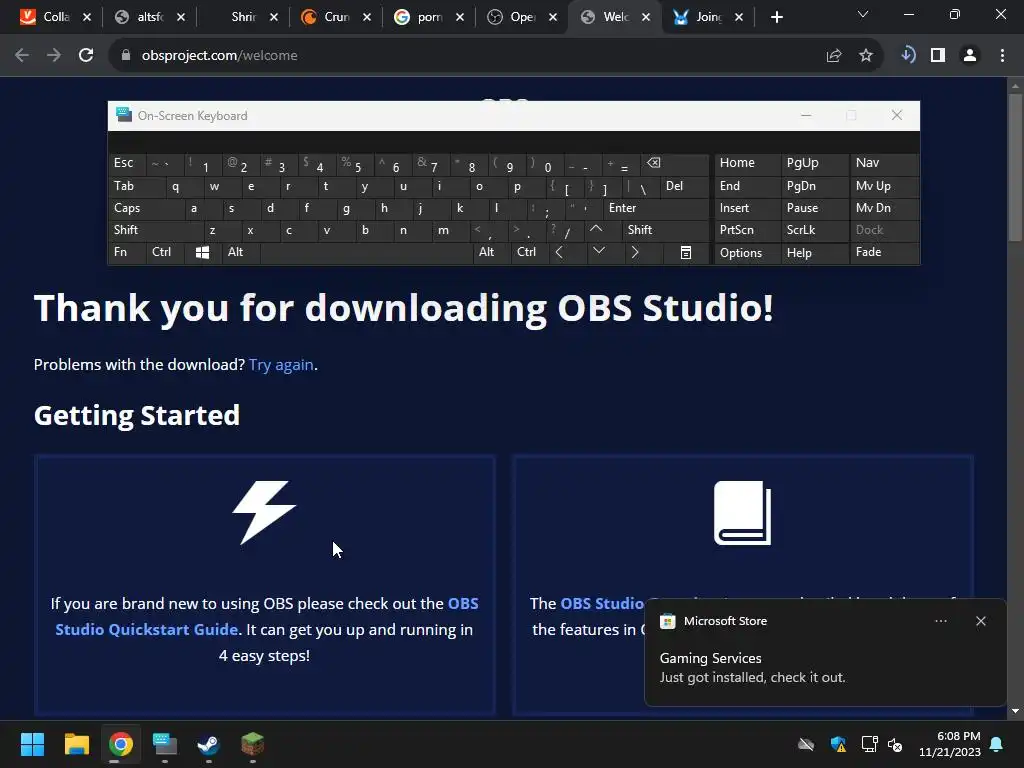Open a new browser tab
The height and width of the screenshot is (768, 1024).
pyautogui.click(x=776, y=17)
